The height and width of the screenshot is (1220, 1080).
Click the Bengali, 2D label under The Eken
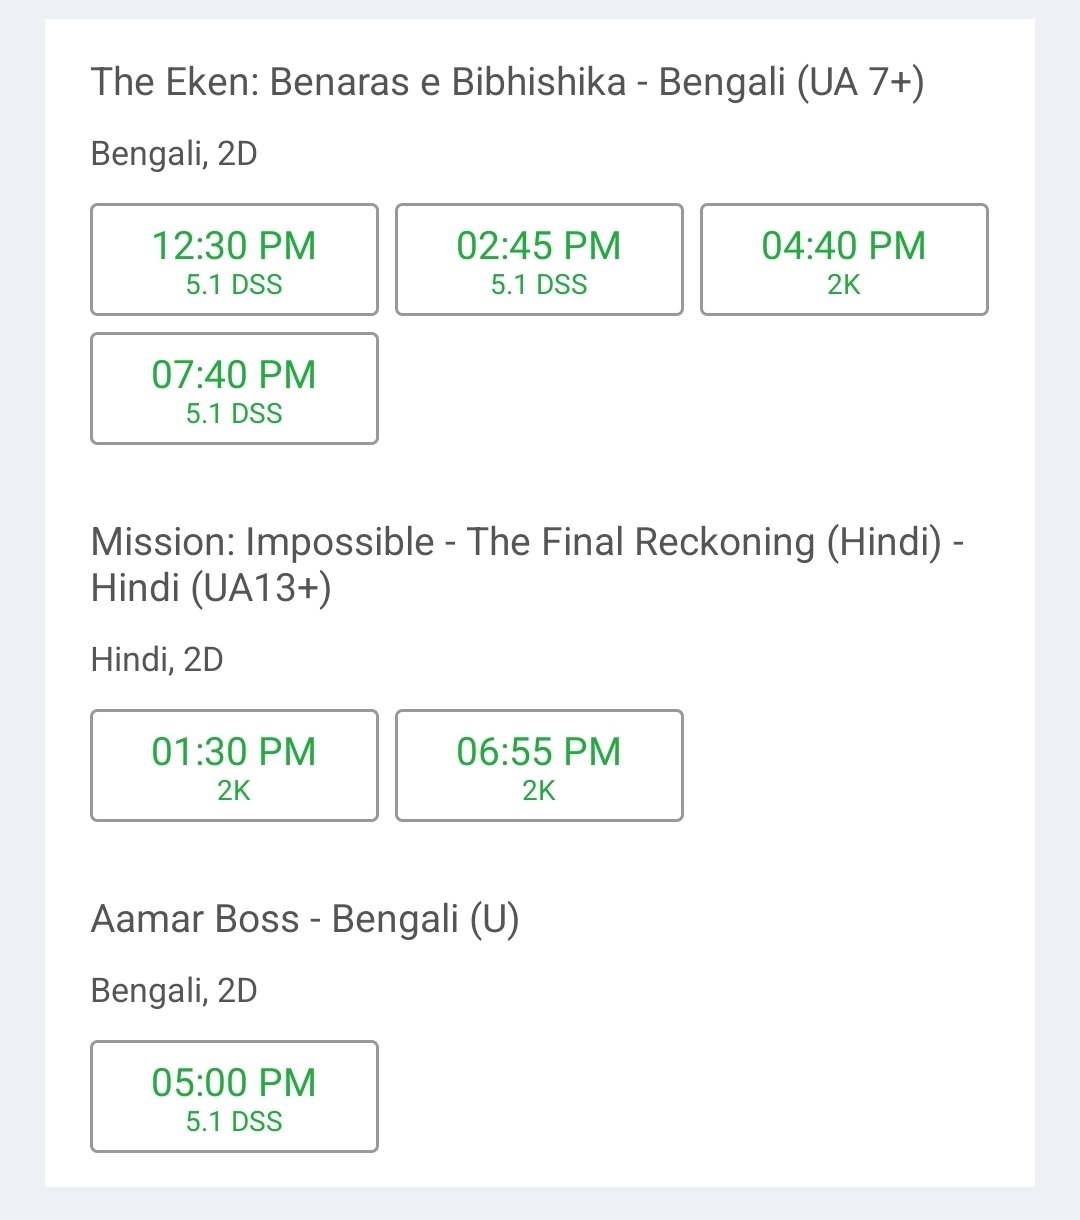[x=174, y=155]
